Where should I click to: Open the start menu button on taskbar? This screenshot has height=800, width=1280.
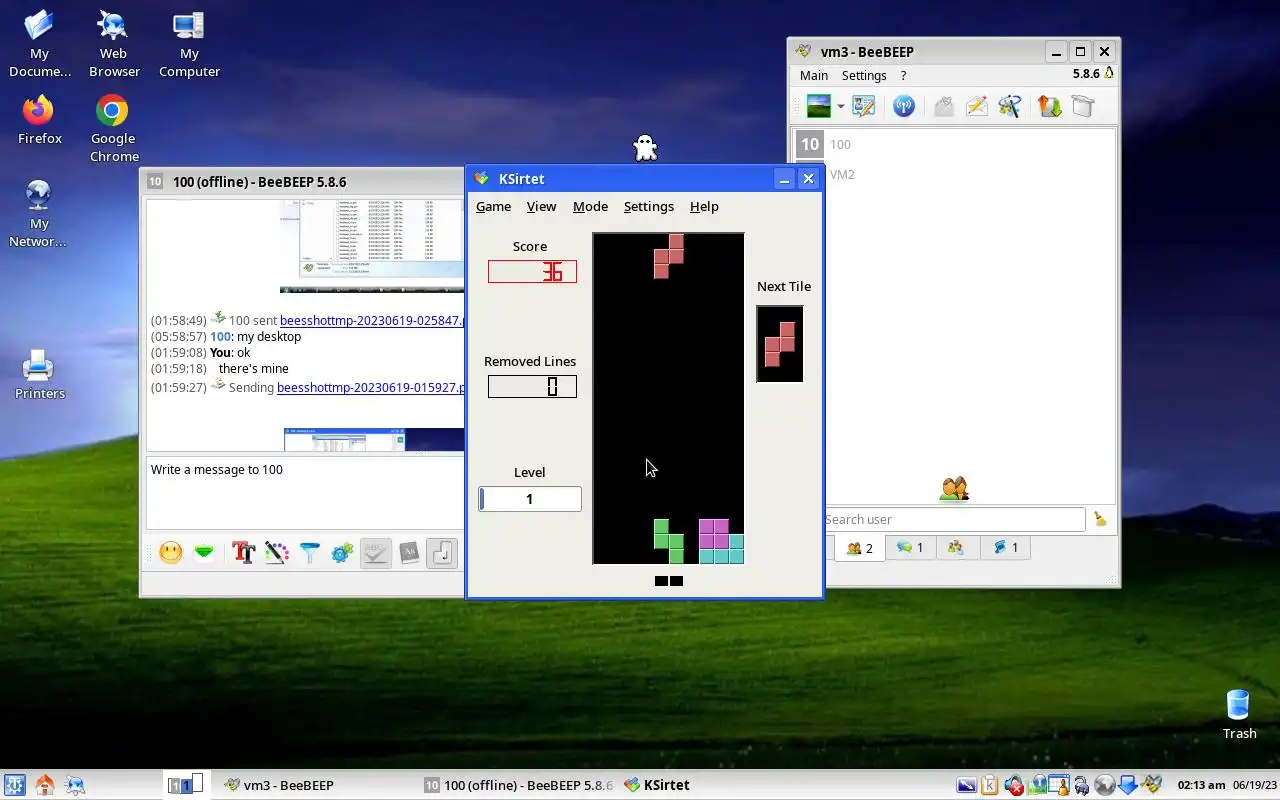(14, 785)
